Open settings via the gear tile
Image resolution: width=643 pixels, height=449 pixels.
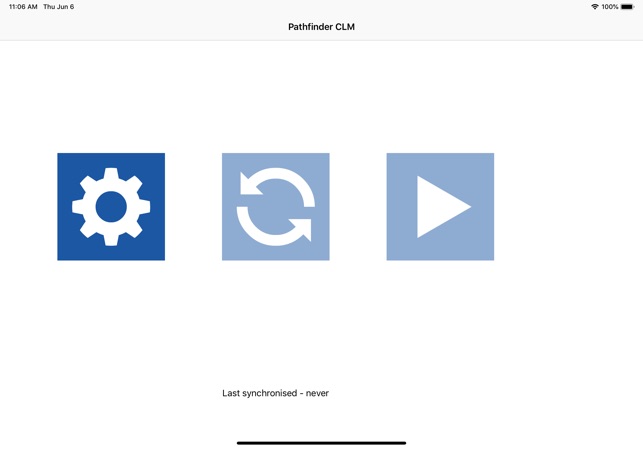111,207
